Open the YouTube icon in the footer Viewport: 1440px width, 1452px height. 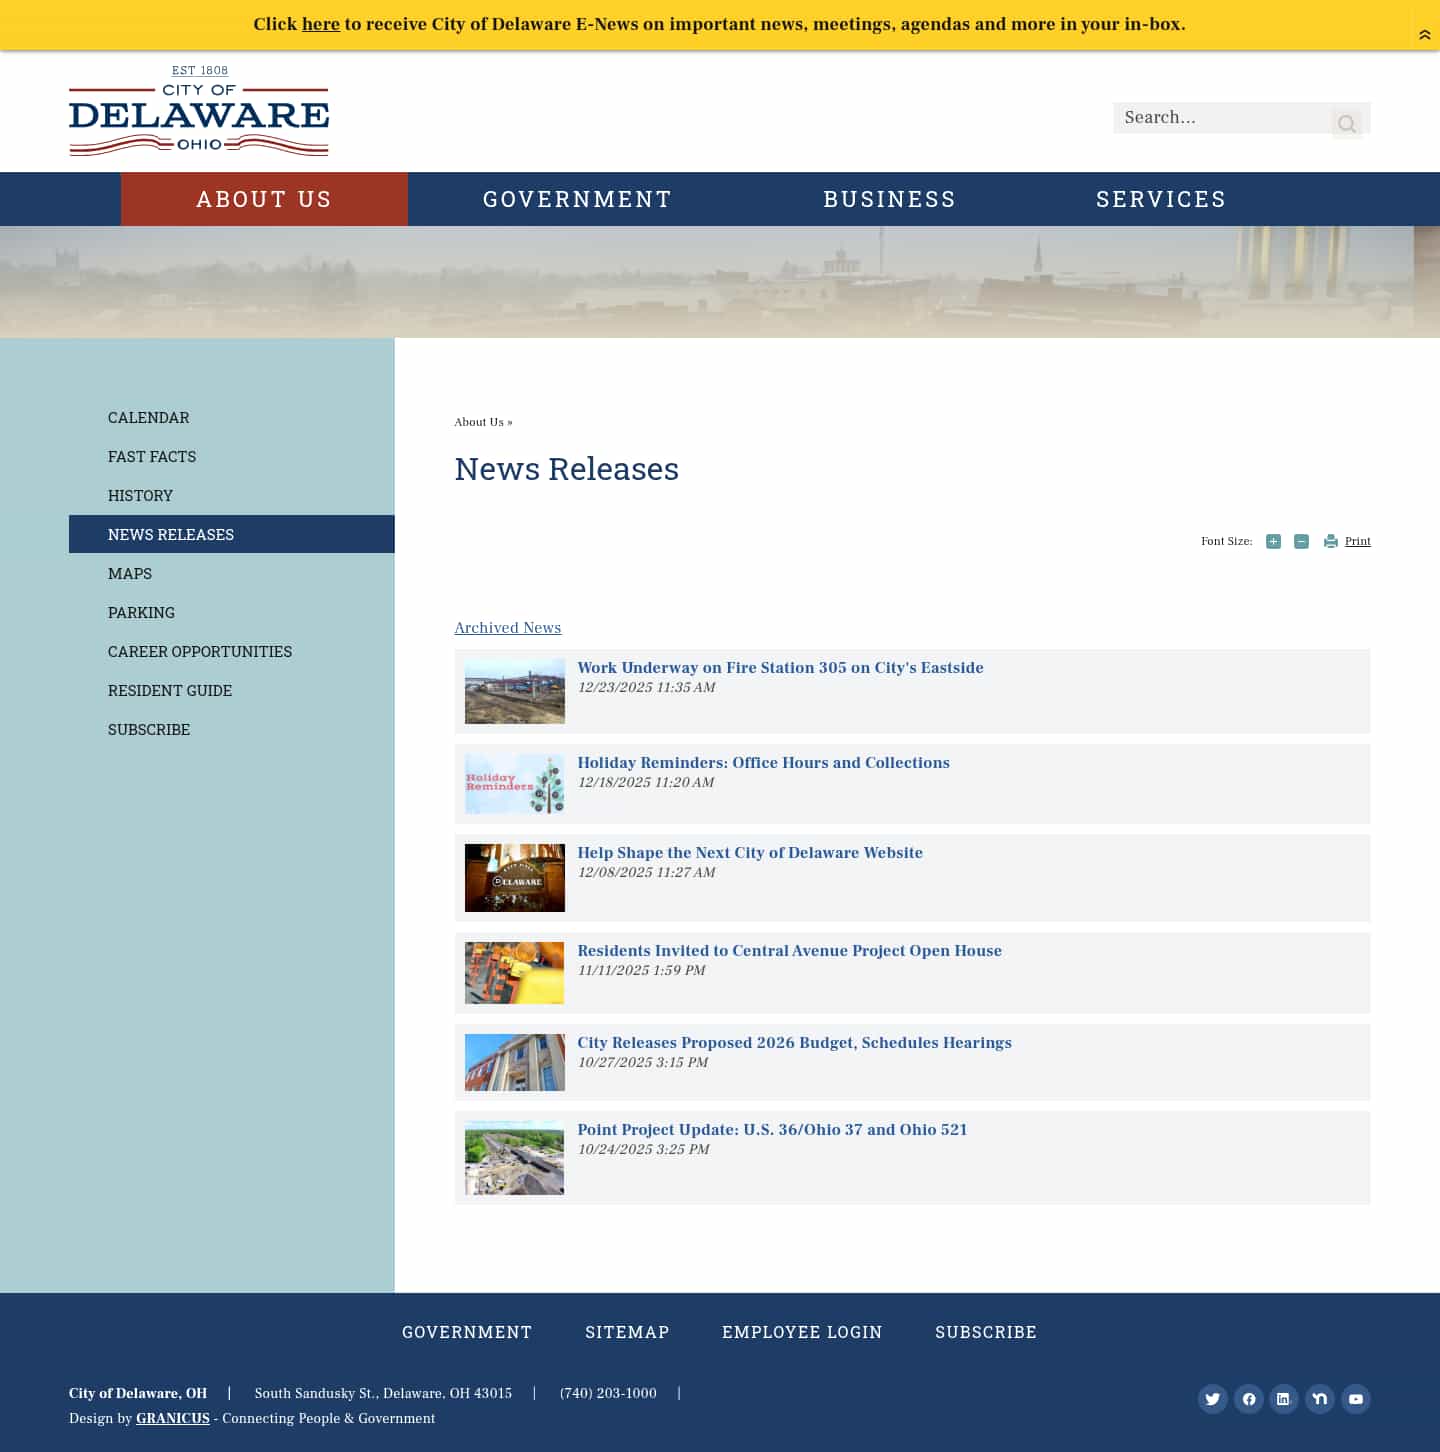click(1355, 1399)
